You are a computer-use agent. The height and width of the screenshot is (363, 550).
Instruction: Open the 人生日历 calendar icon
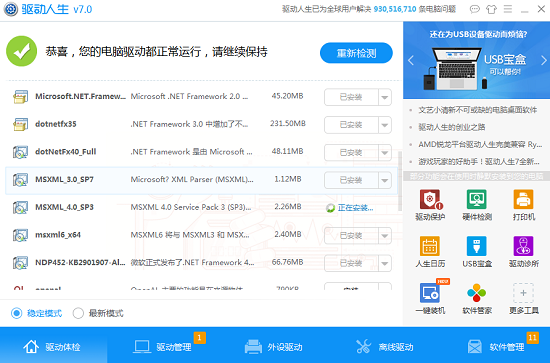coord(430,251)
